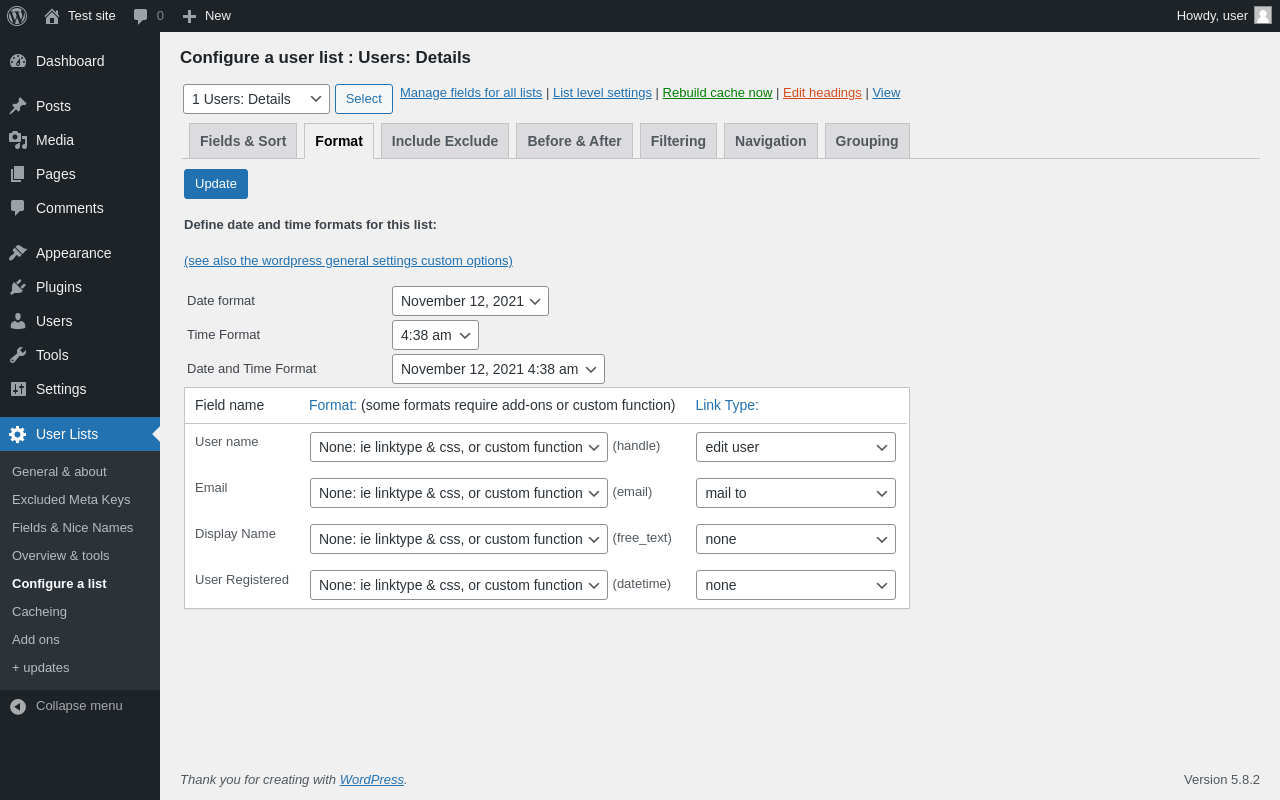
Task: Click the plus New content icon
Action: point(189,16)
